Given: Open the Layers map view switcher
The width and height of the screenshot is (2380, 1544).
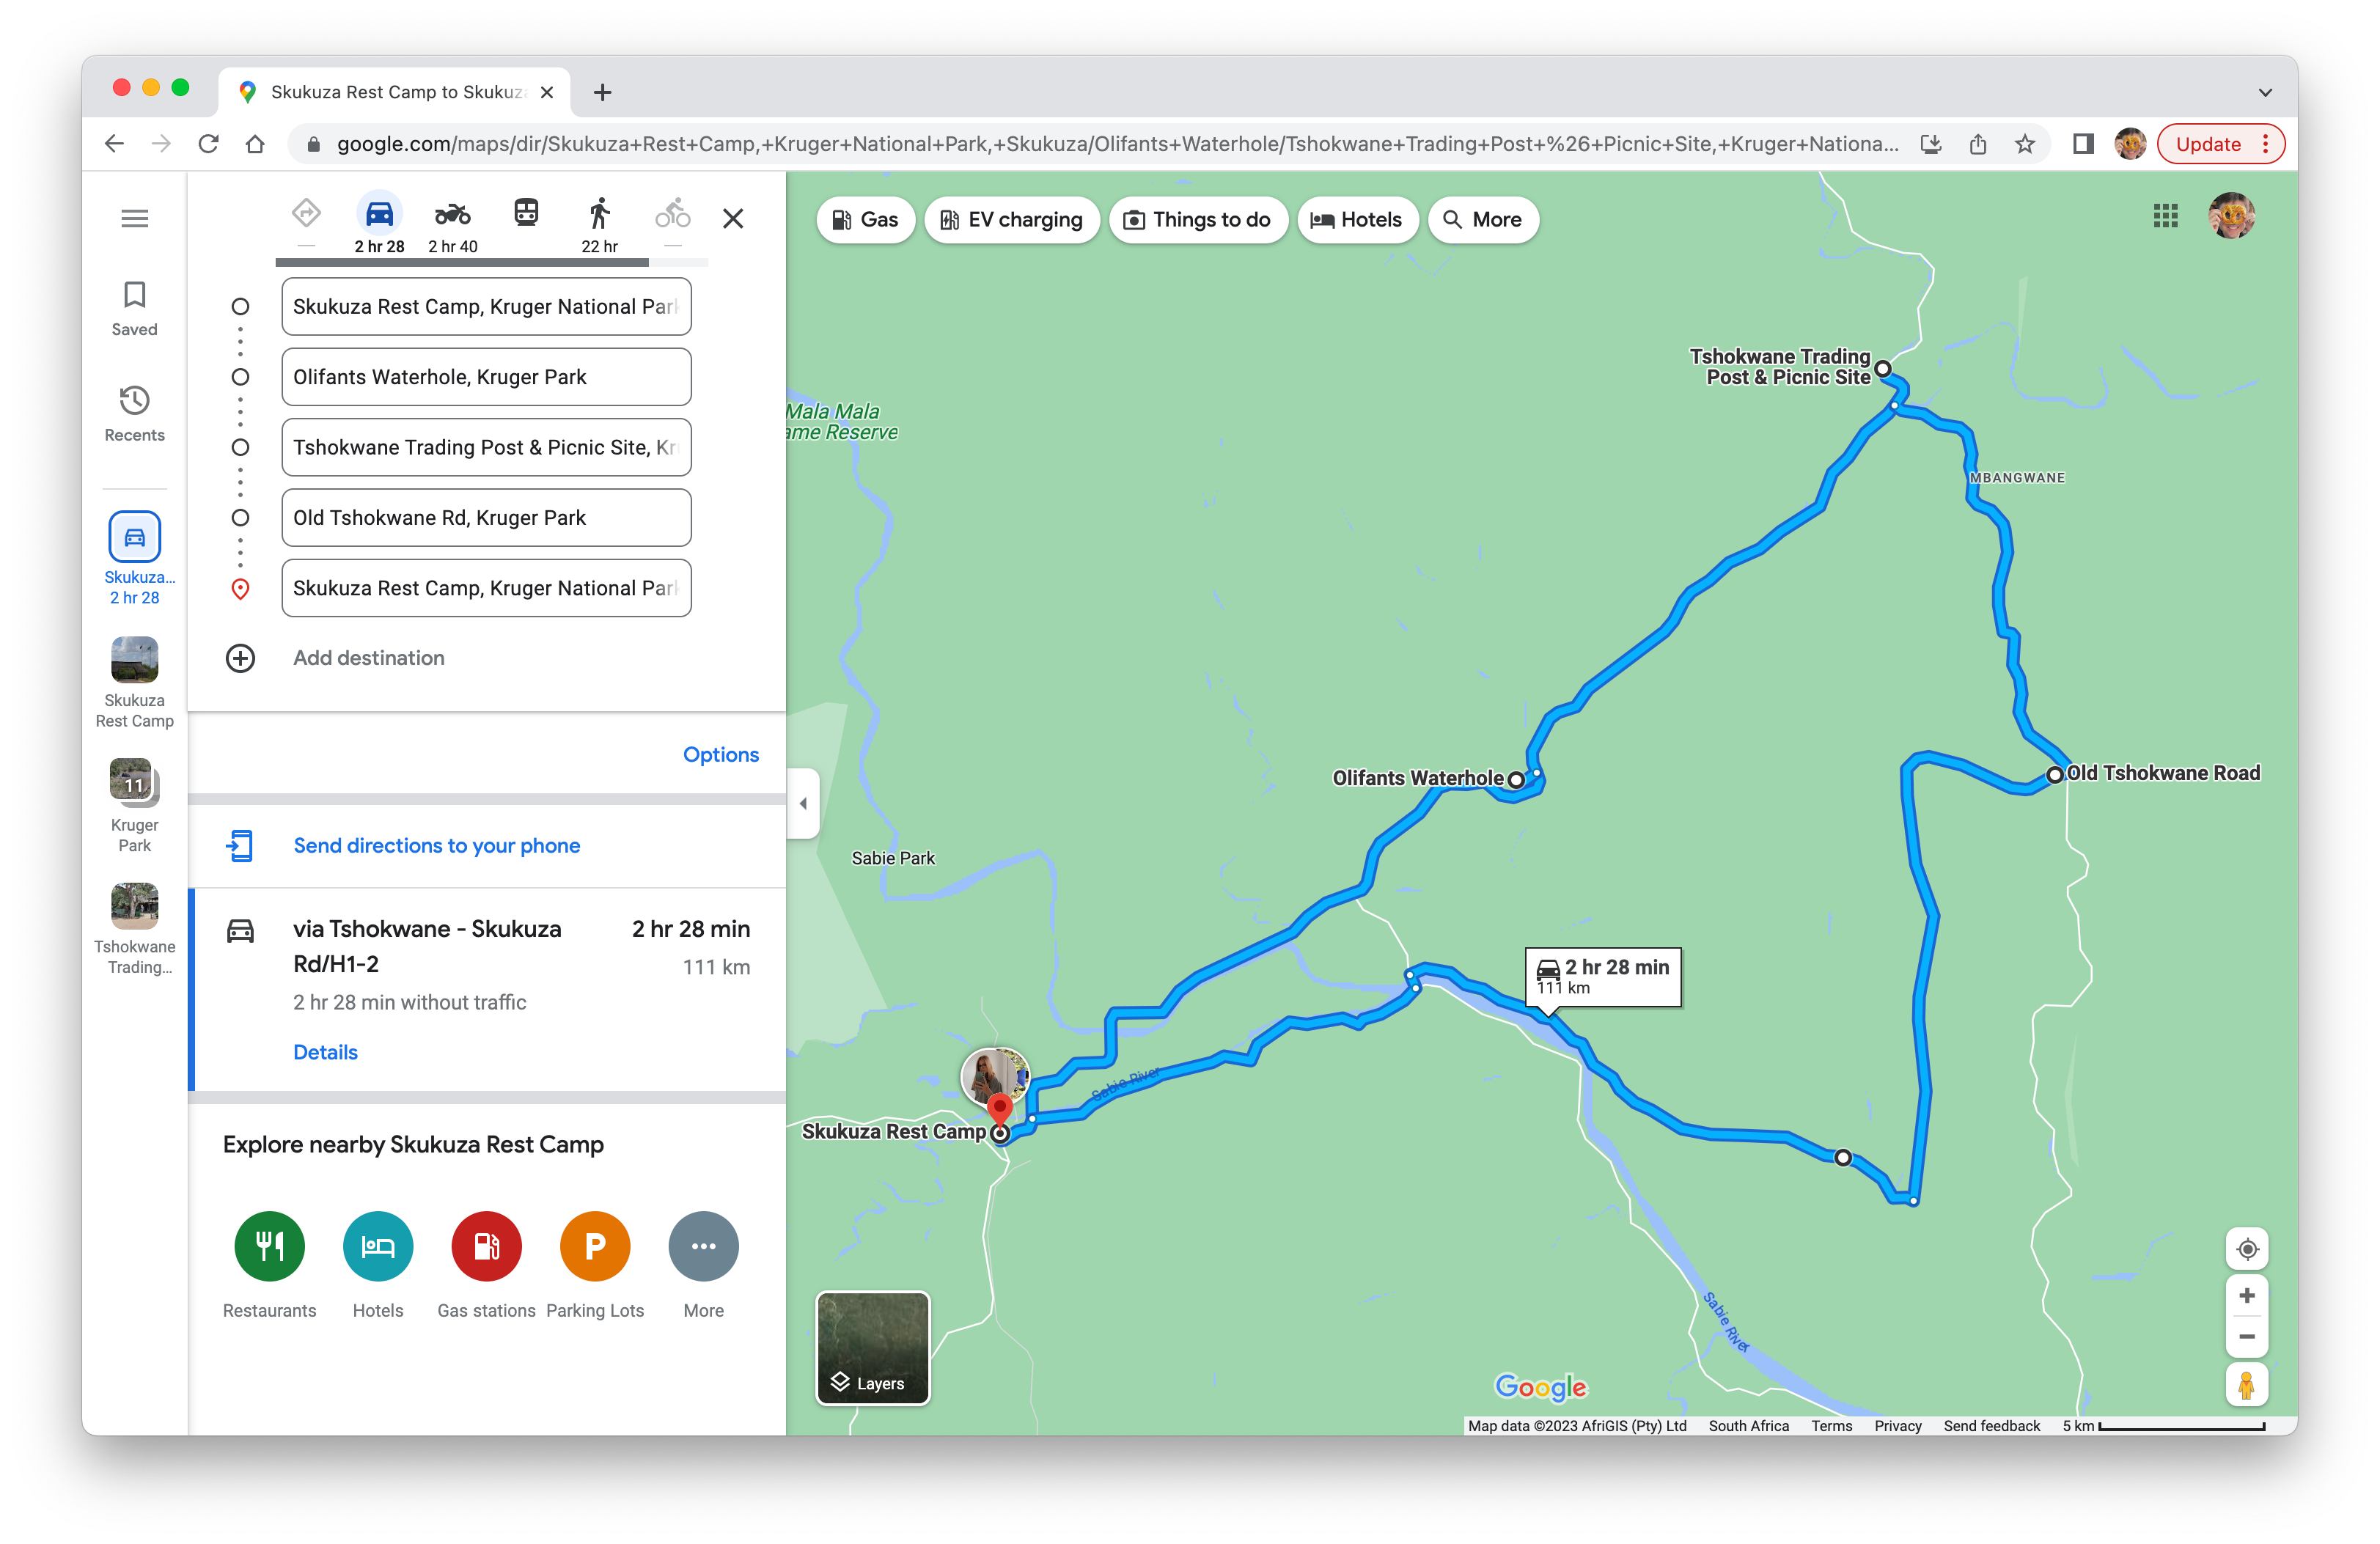Looking at the screenshot, I should point(873,1348).
